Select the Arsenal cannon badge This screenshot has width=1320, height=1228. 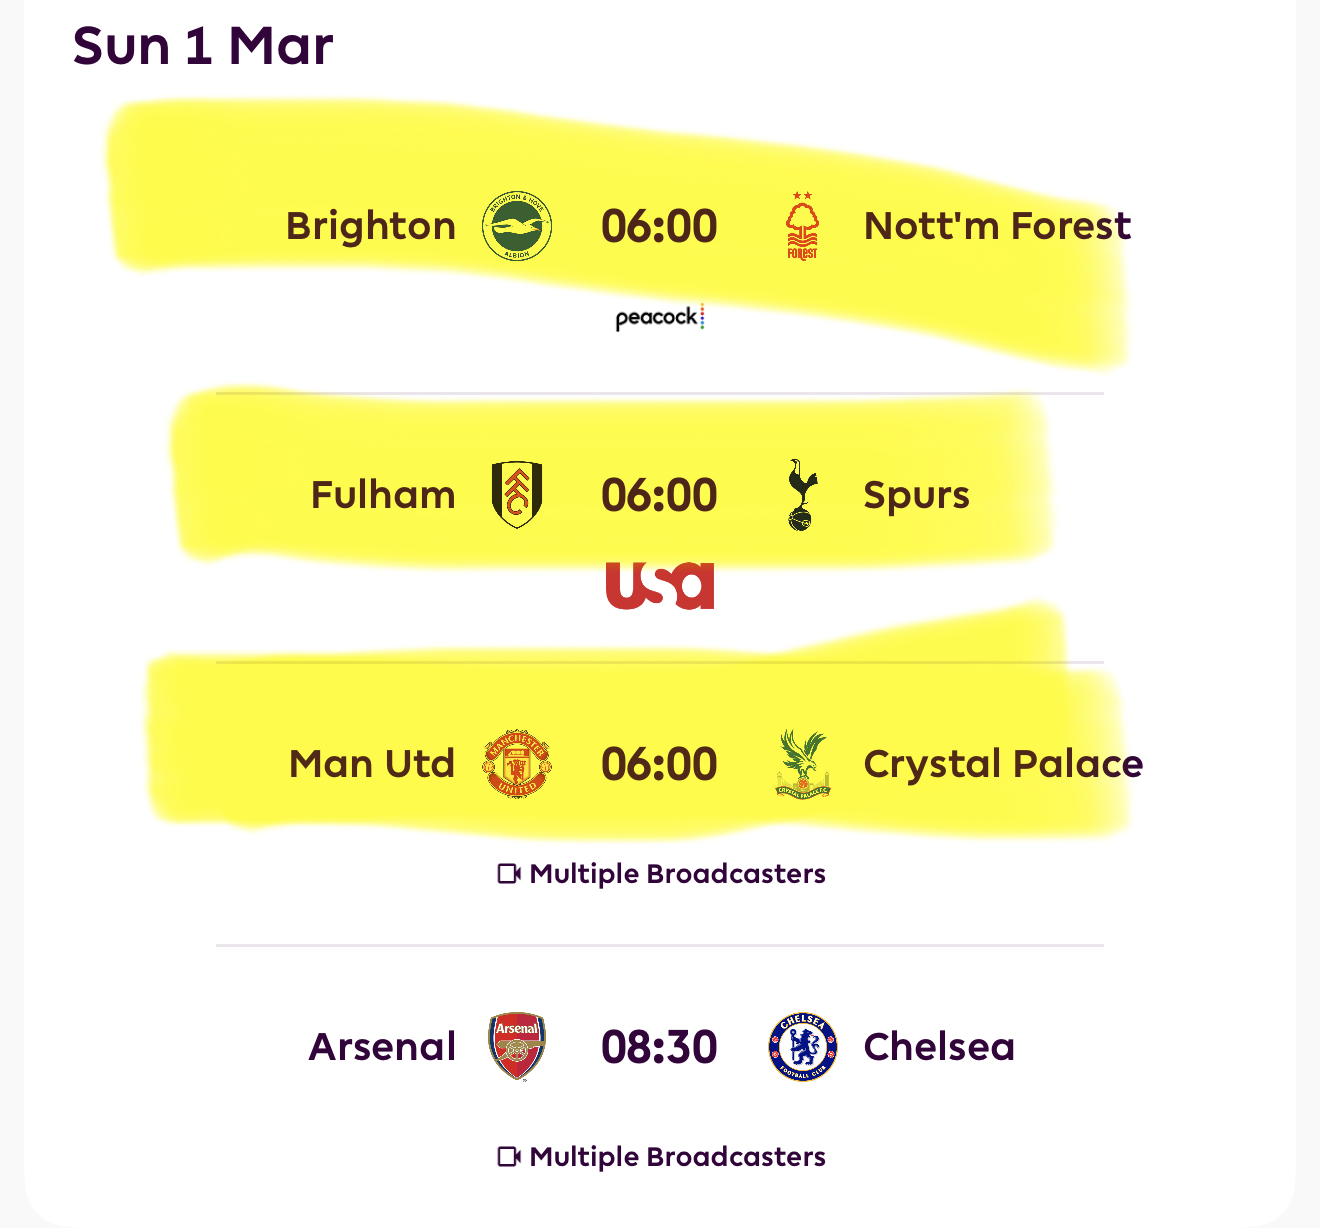(517, 1047)
